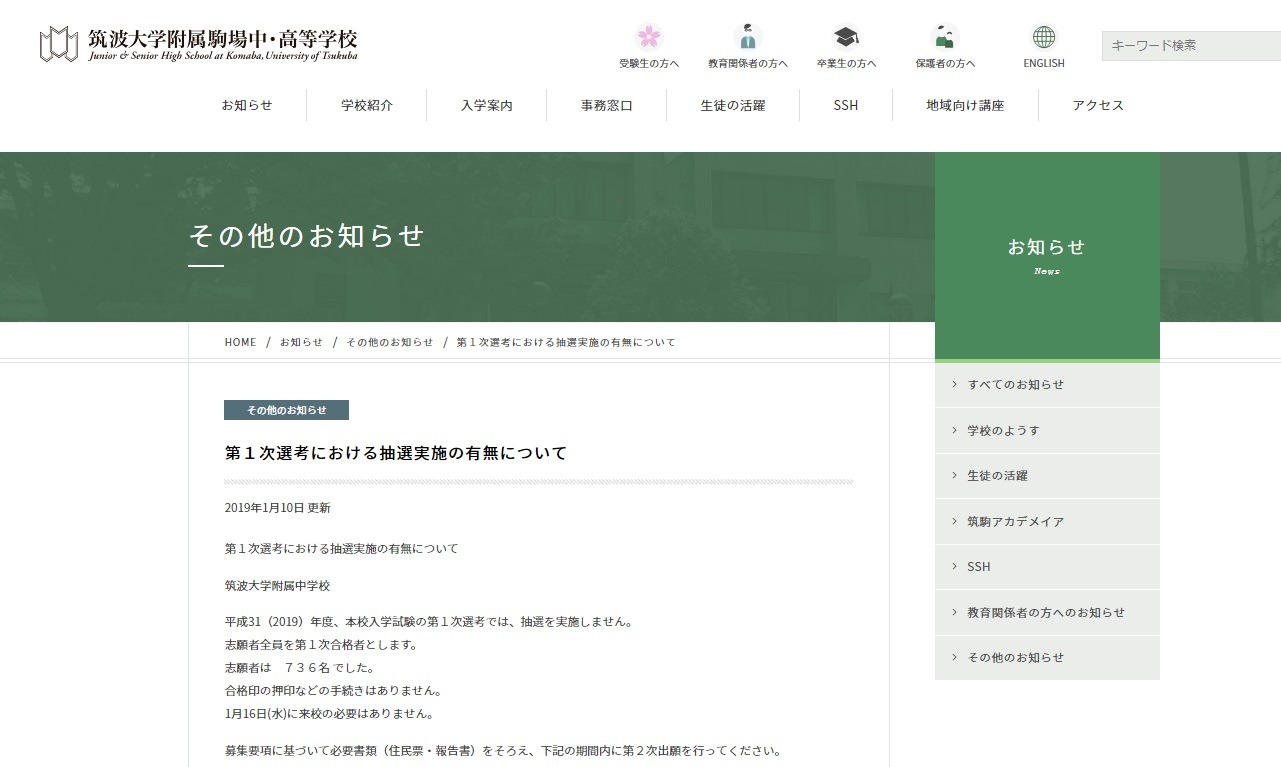Click the News icon in green sidebar header

(1046, 270)
